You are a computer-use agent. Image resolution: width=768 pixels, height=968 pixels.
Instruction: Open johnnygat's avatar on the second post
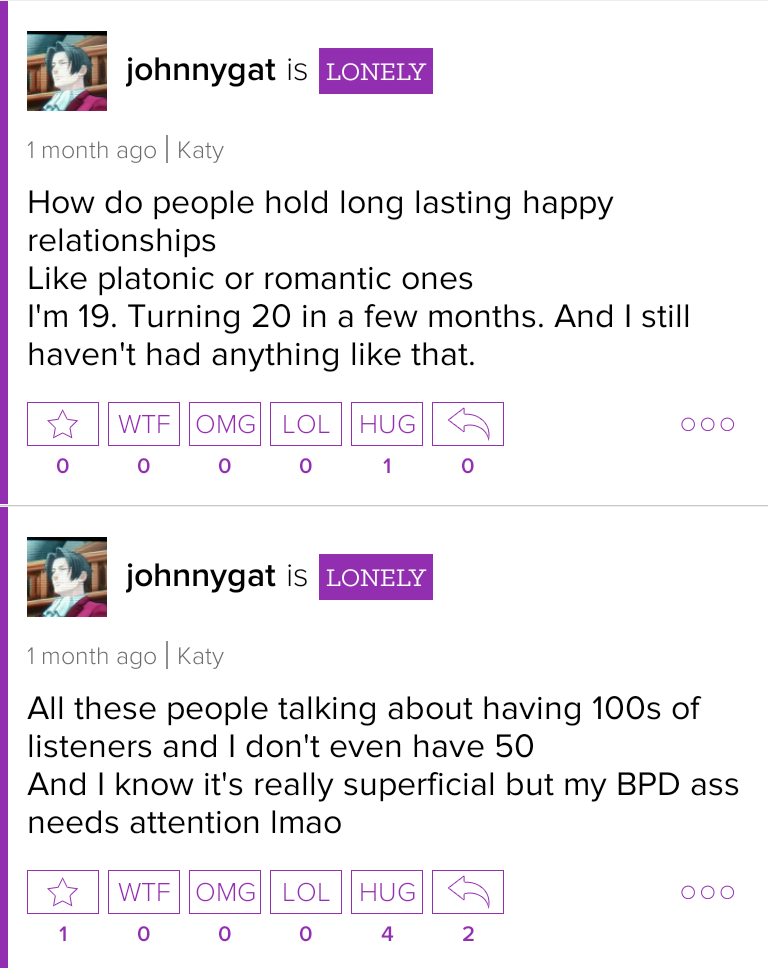[67, 577]
